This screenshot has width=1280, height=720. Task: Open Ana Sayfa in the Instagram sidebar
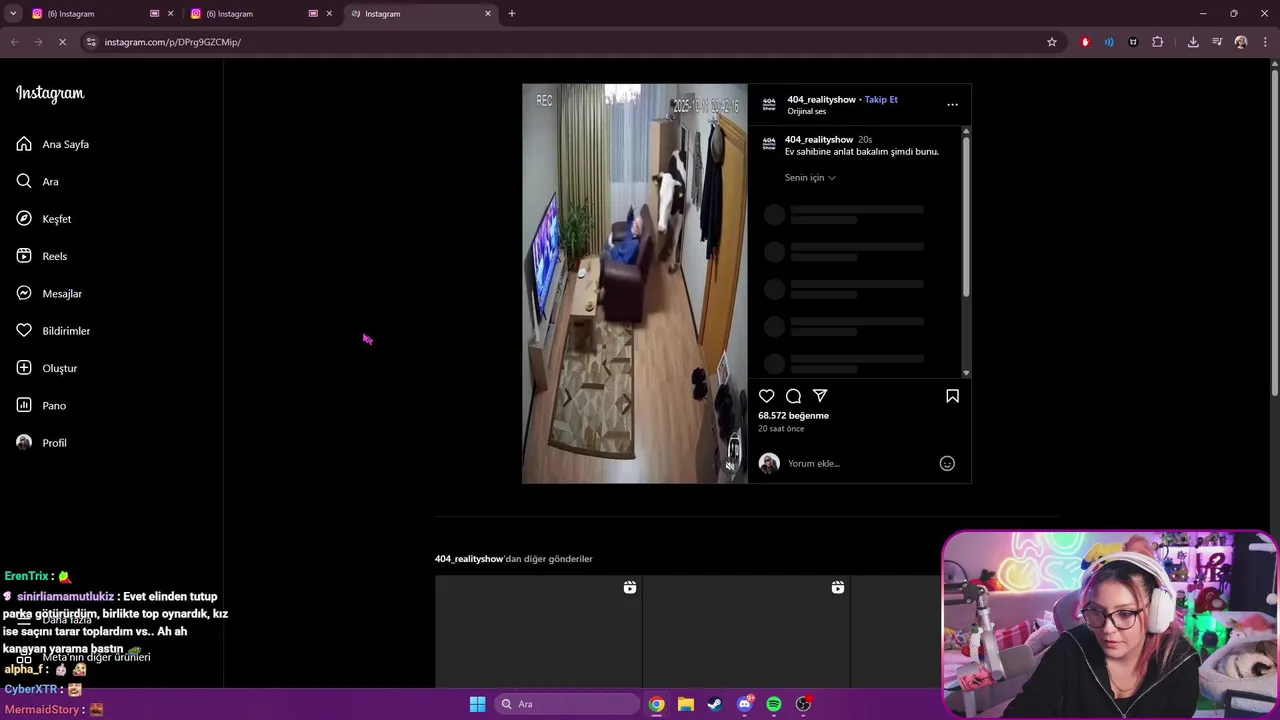point(52,144)
